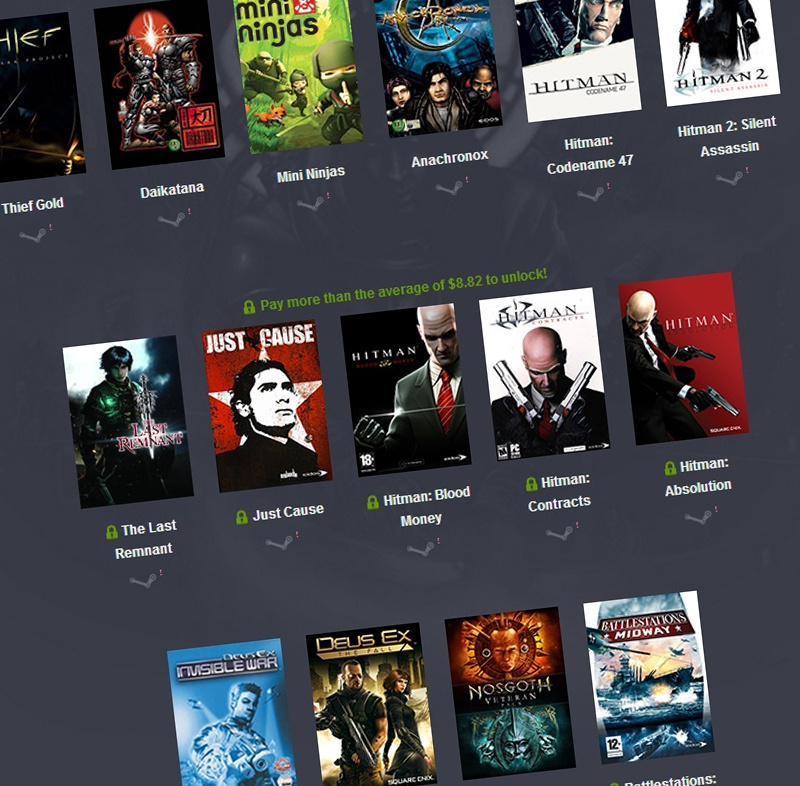Image resolution: width=800 pixels, height=786 pixels.
Task: Click the "Hitman: Absolution" title text
Action: click(x=698, y=476)
